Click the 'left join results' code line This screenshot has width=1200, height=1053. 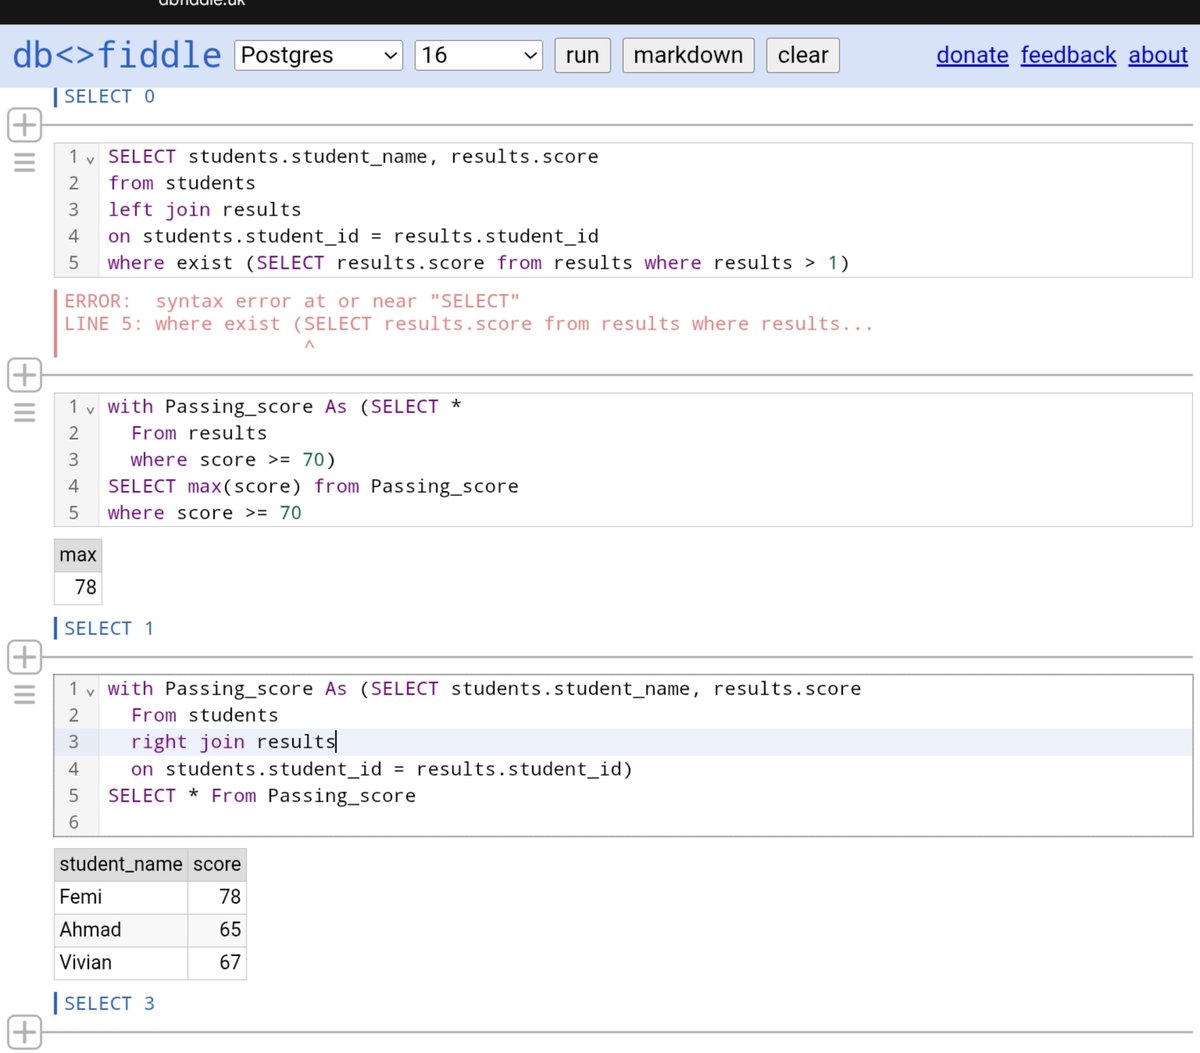tap(204, 210)
